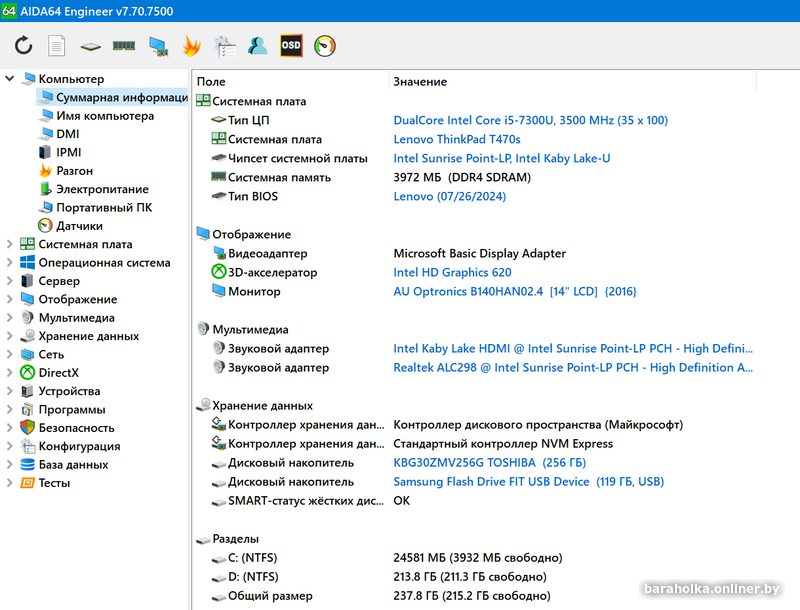
Task: Open the sensor gauge toolbar icon
Action: (x=324, y=46)
